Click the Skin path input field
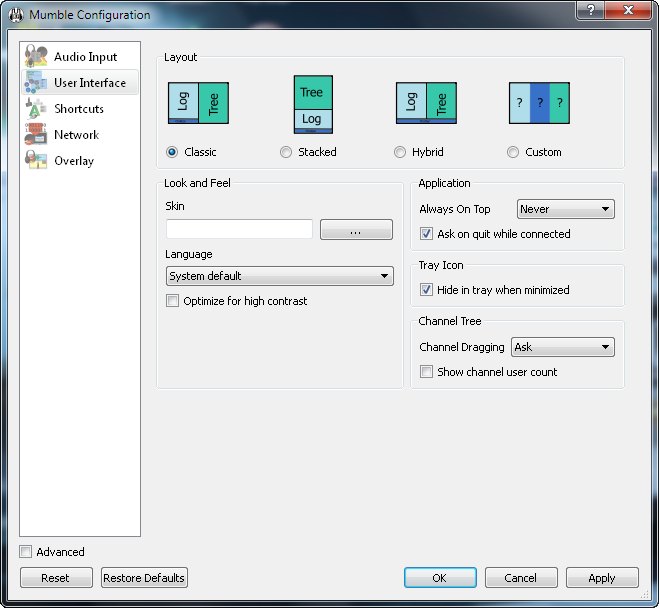Screen dimensions: 659x608 (239, 229)
